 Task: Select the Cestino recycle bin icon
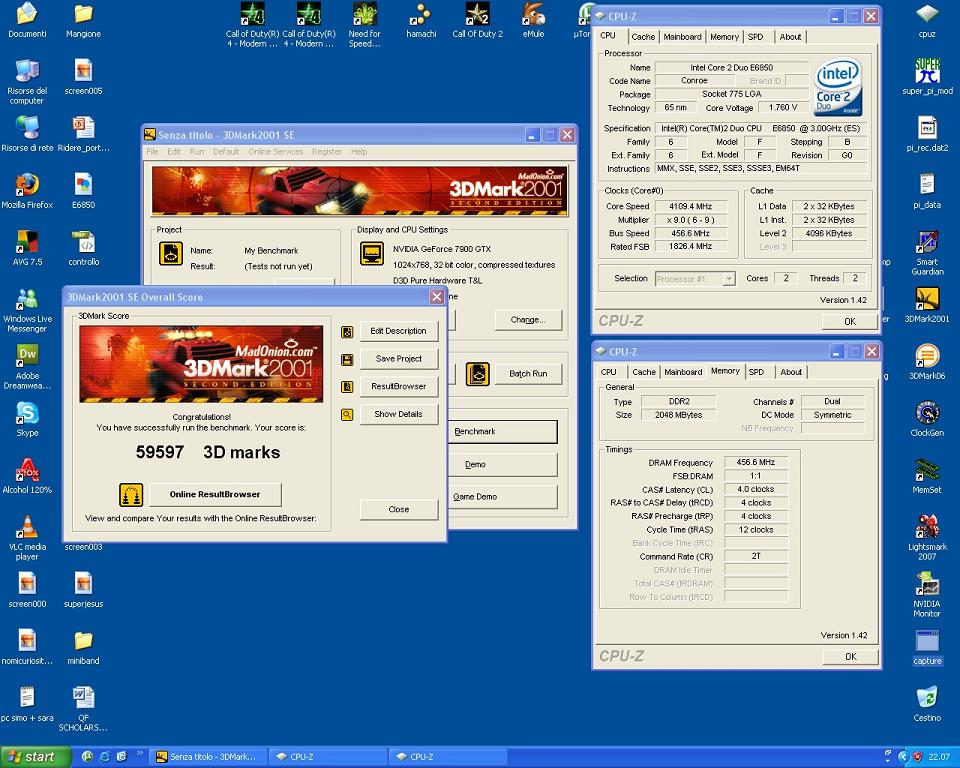[x=927, y=704]
